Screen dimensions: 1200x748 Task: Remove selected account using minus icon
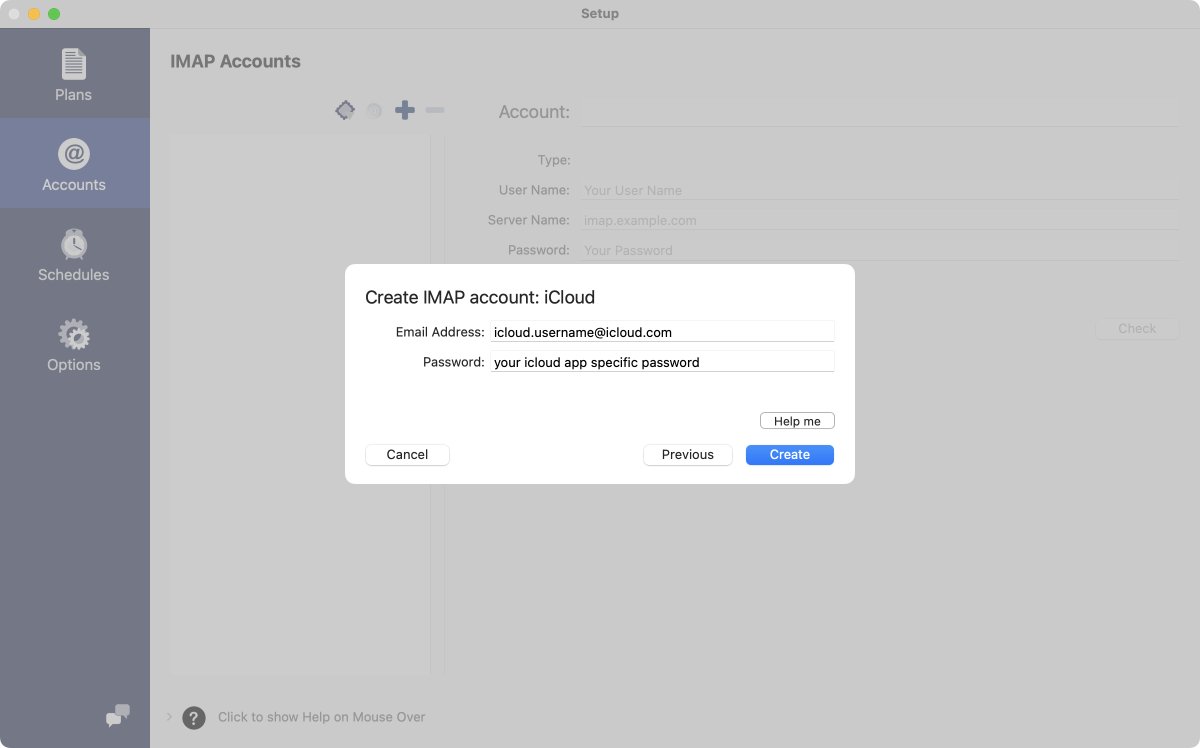click(x=435, y=110)
